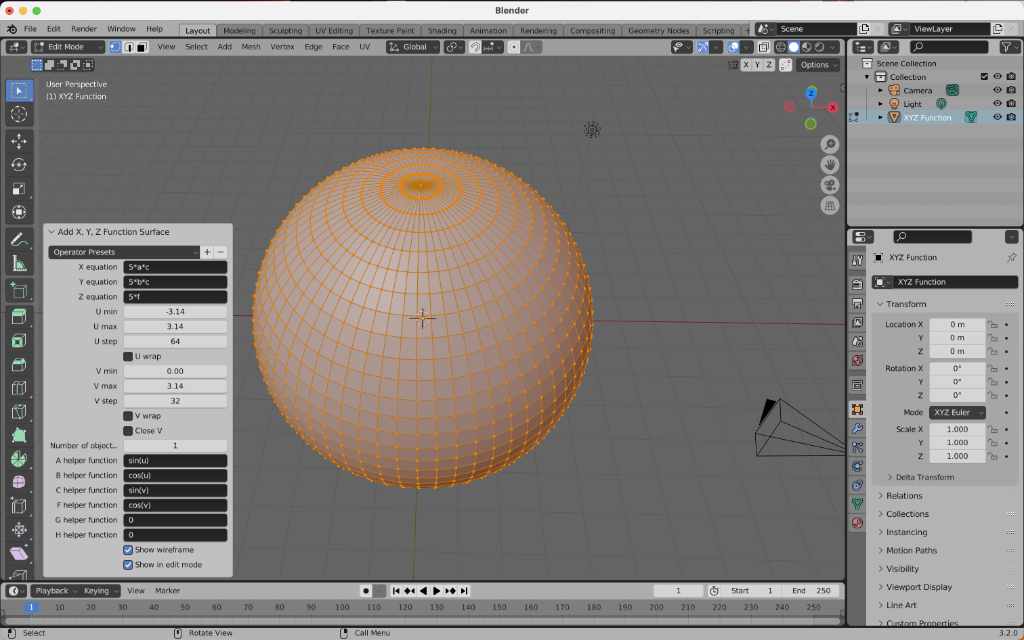Disable Show wireframe checkbox
The width and height of the screenshot is (1024, 640).
point(128,550)
